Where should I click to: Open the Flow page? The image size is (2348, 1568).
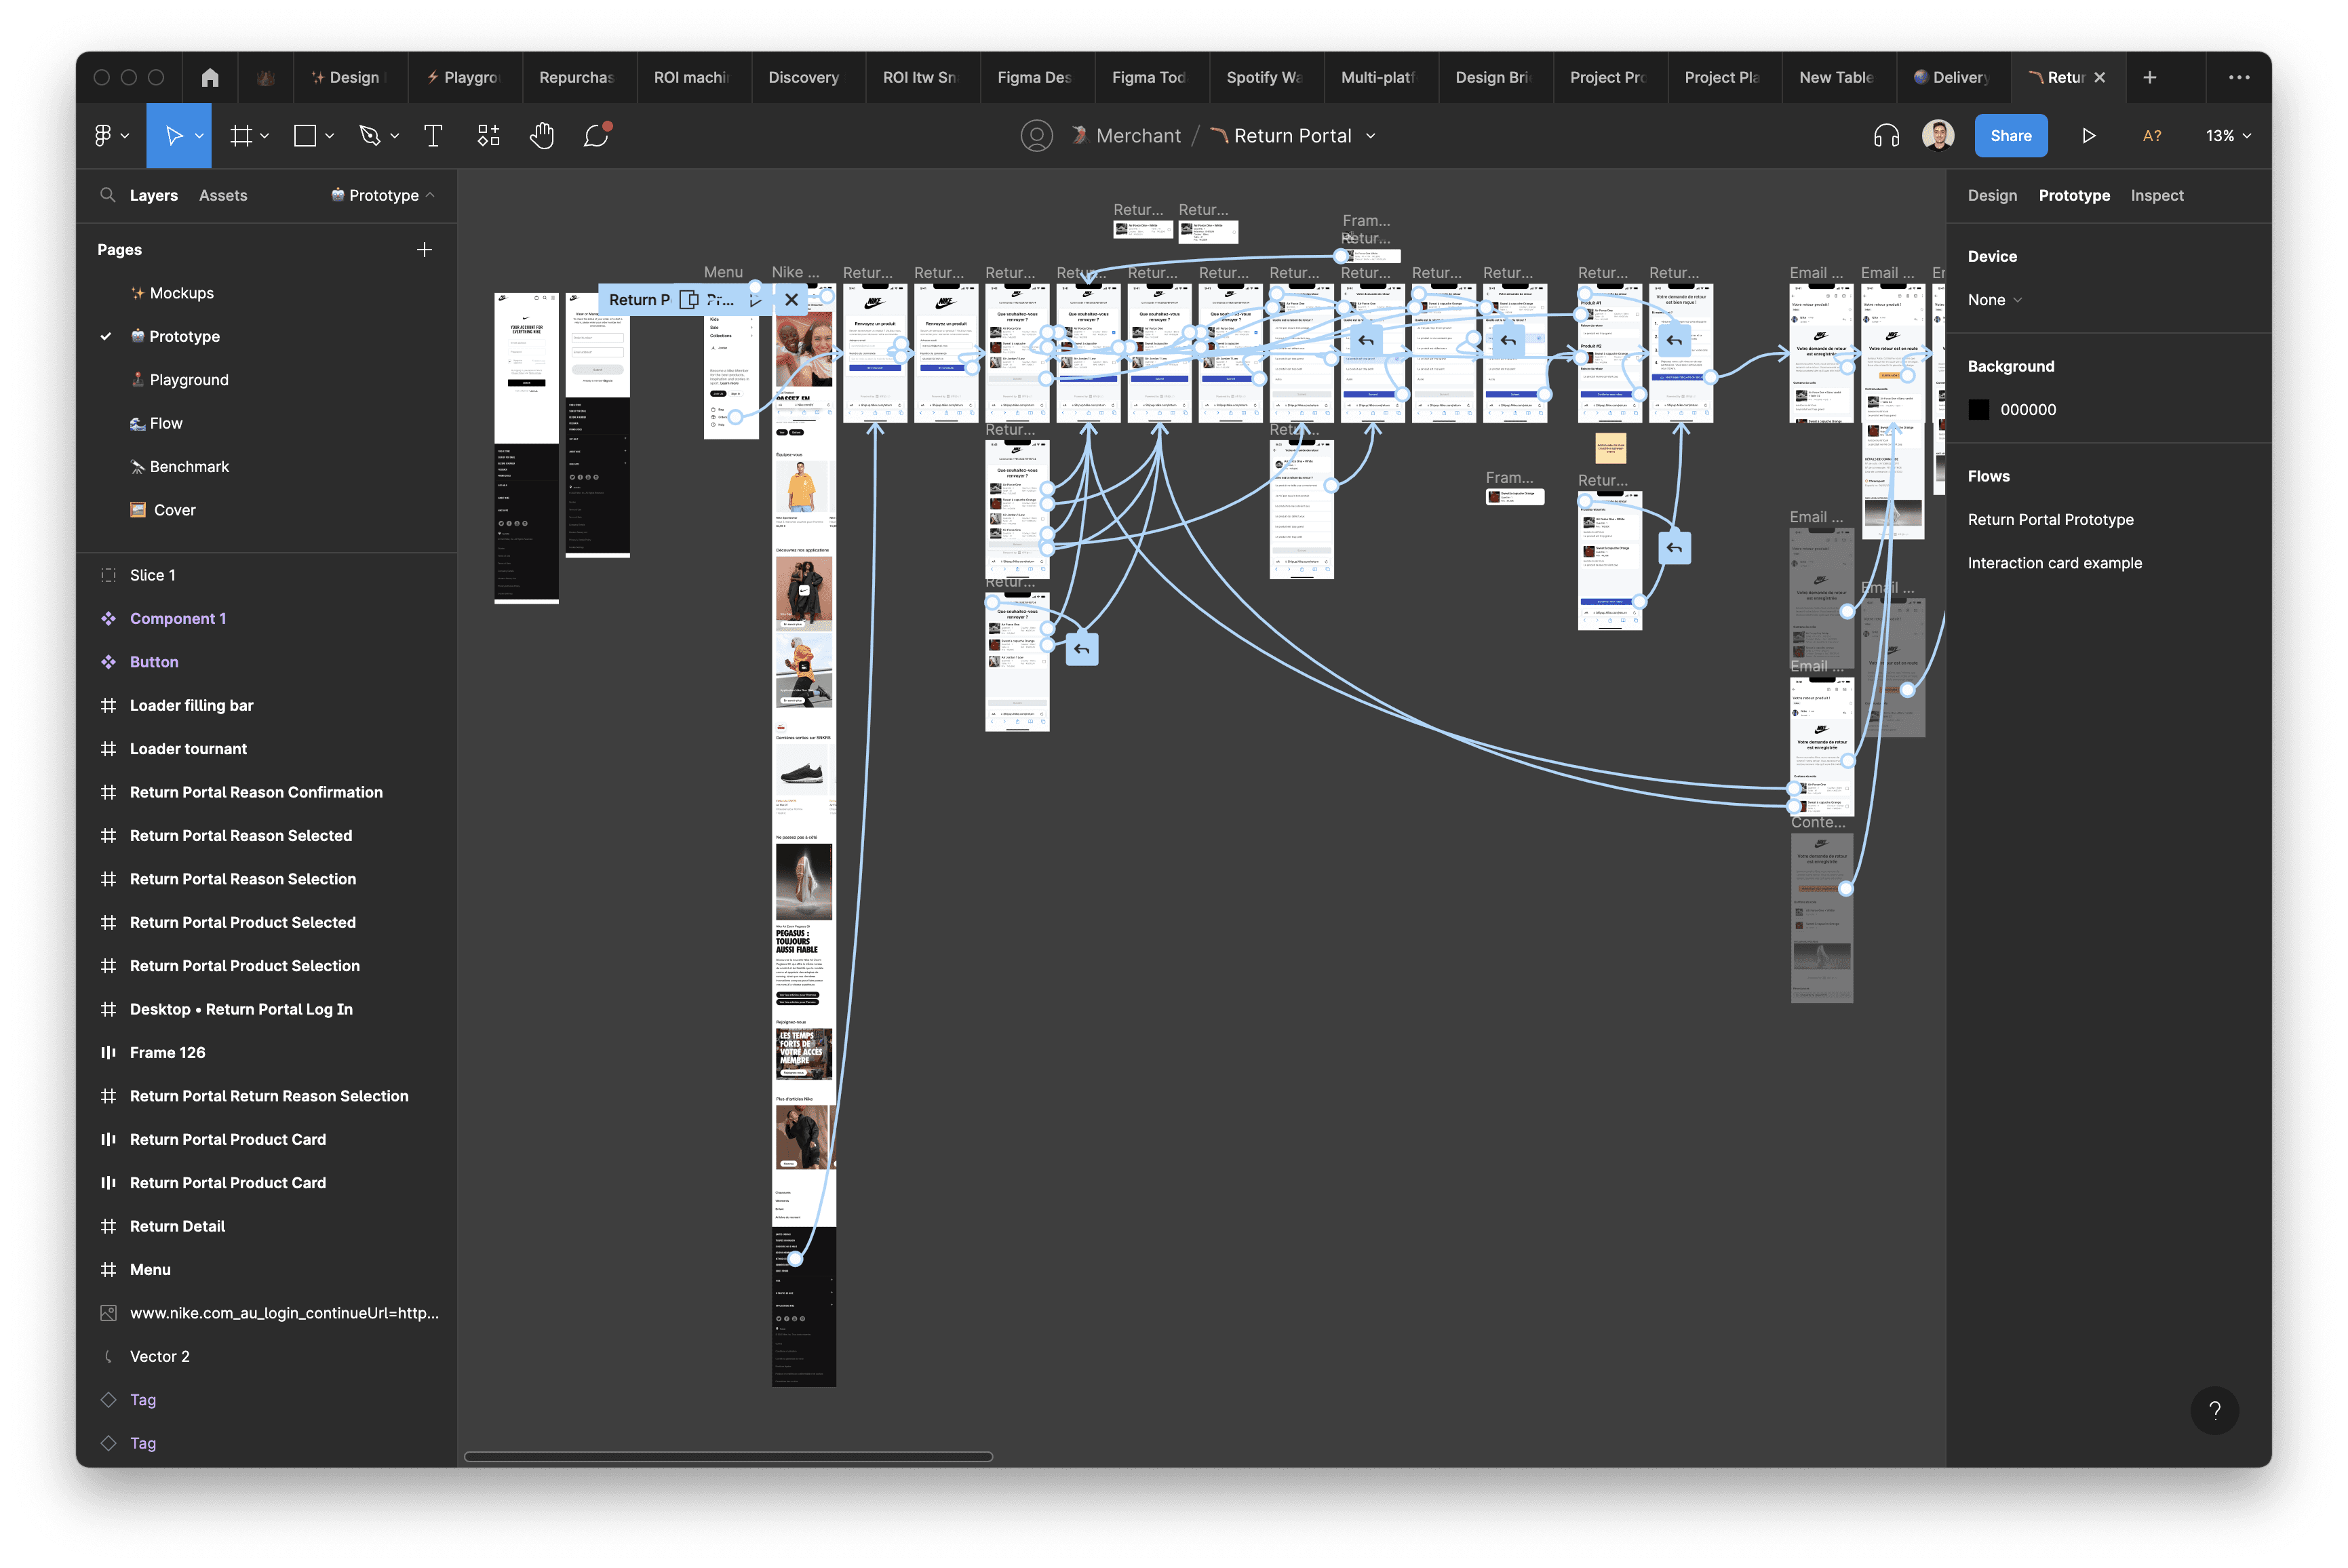pyautogui.click(x=166, y=423)
